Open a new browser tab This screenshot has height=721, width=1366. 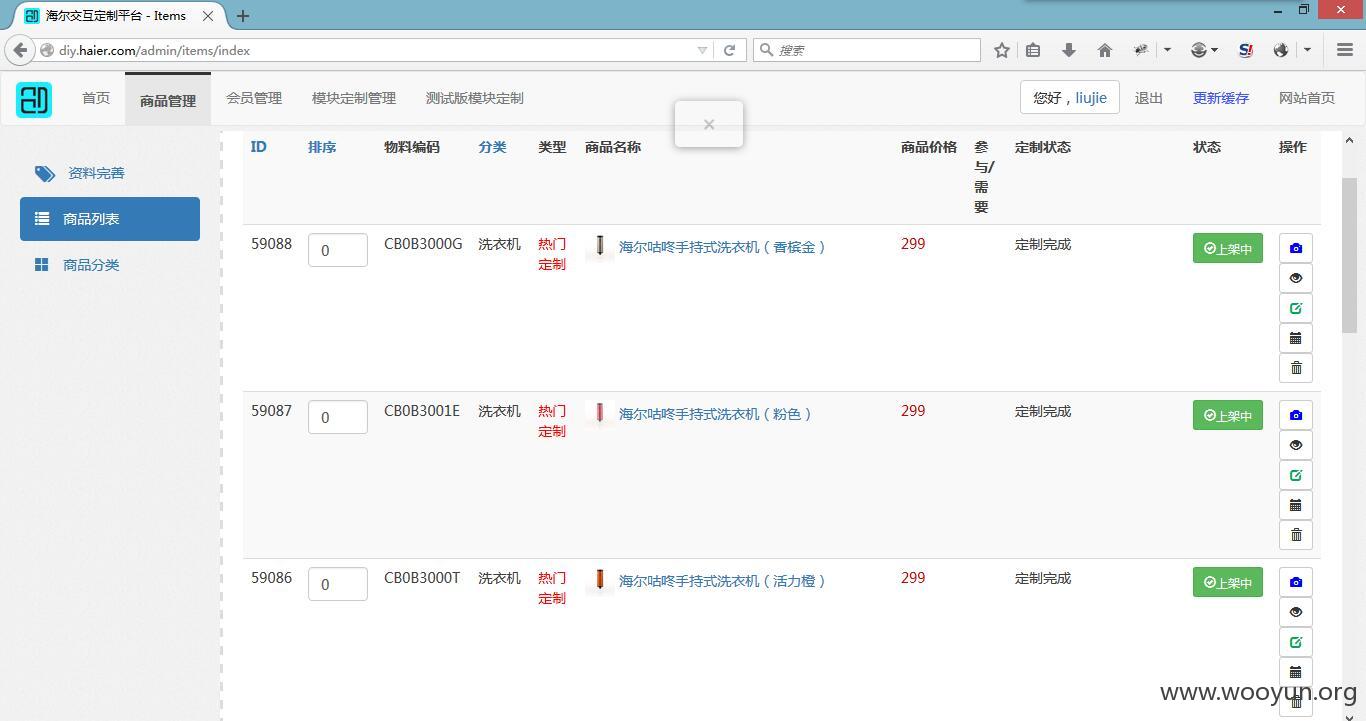click(243, 16)
